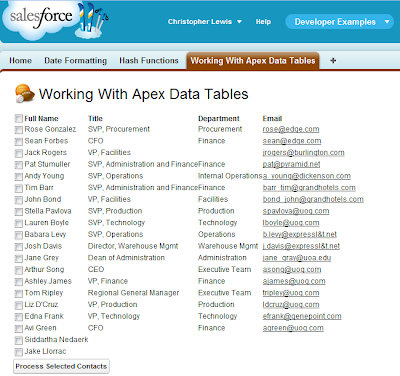Expand the Developer Examples app menu
The width and height of the screenshot is (400, 376).
pyautogui.click(x=339, y=22)
